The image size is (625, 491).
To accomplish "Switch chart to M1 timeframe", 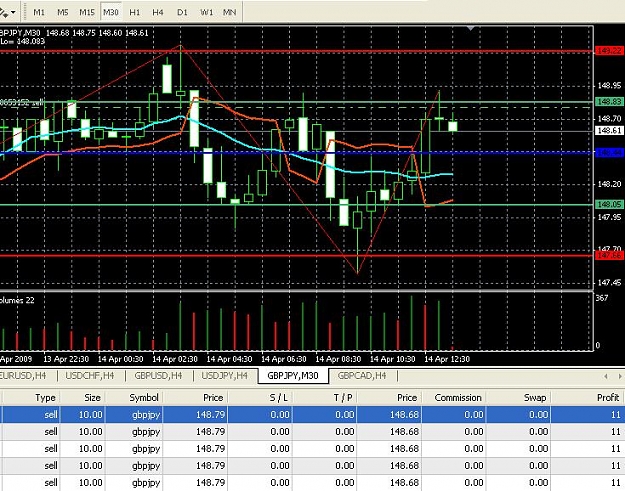I will (x=39, y=12).
